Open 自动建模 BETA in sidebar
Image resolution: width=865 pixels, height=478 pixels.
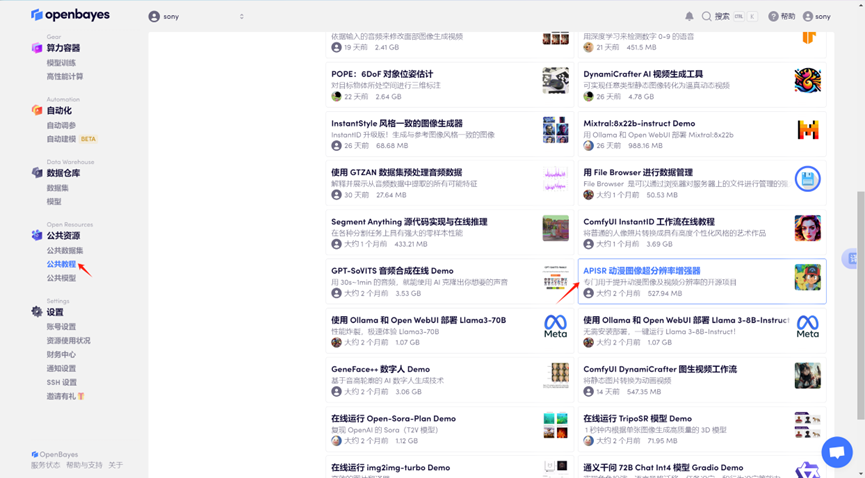tap(72, 139)
